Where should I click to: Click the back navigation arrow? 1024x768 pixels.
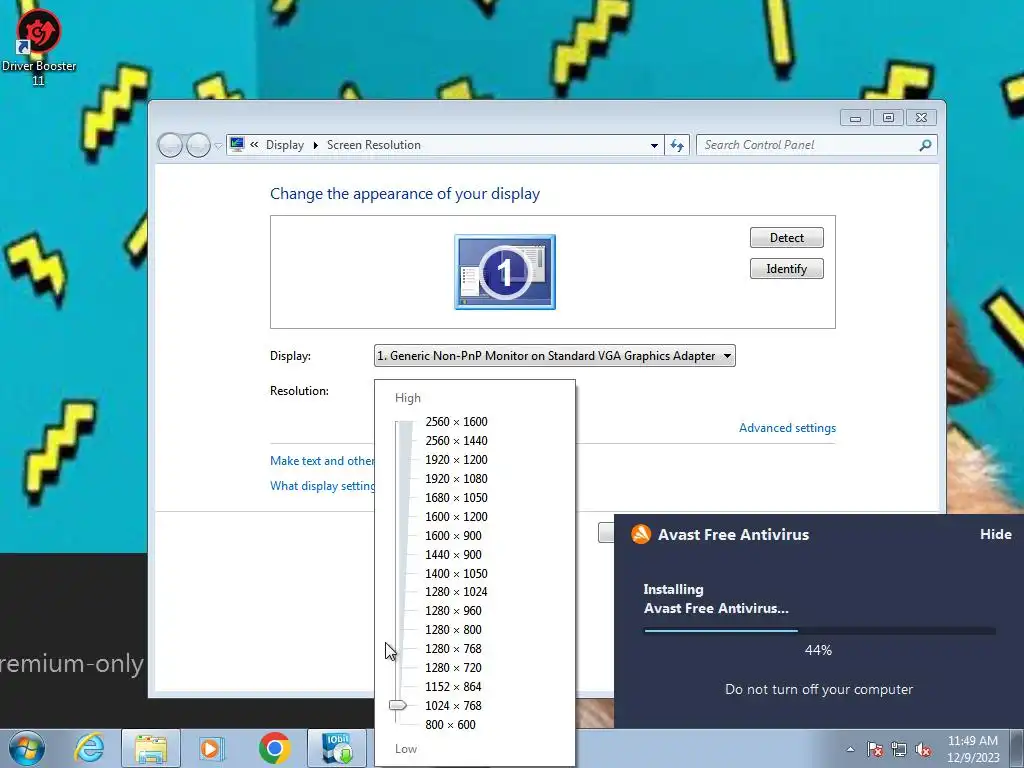170,145
